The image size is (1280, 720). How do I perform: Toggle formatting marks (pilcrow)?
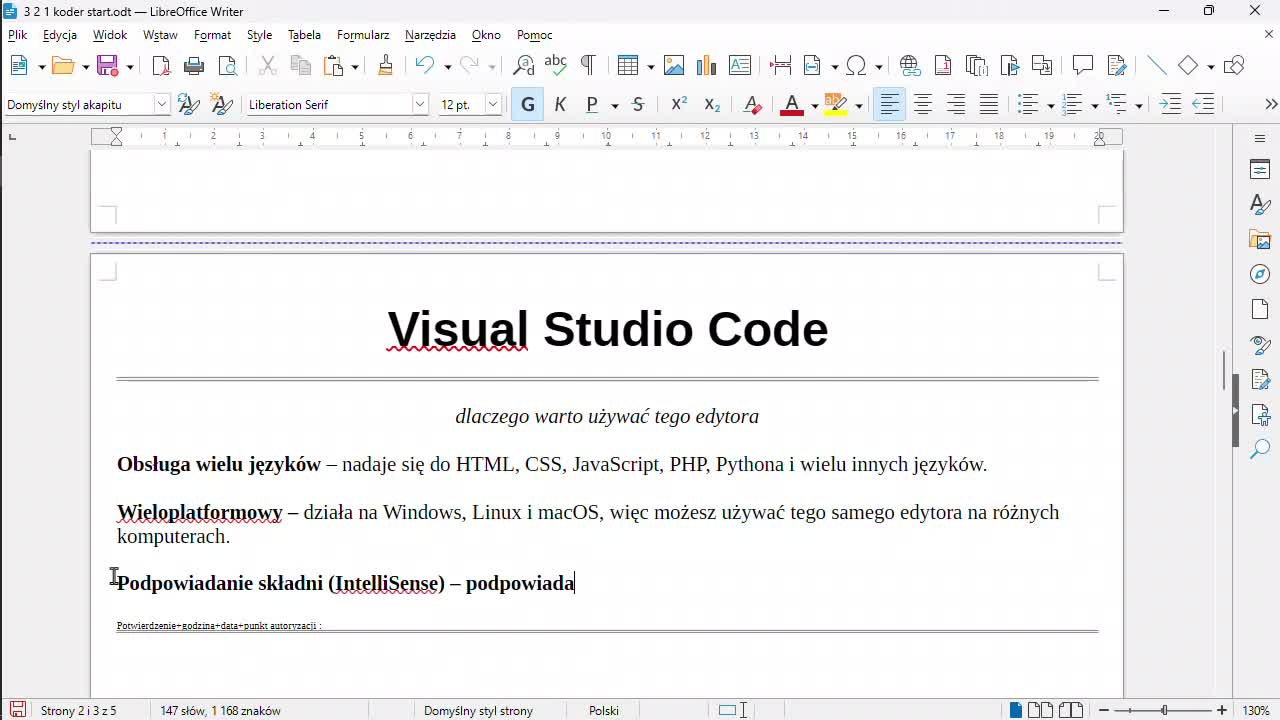(x=588, y=66)
